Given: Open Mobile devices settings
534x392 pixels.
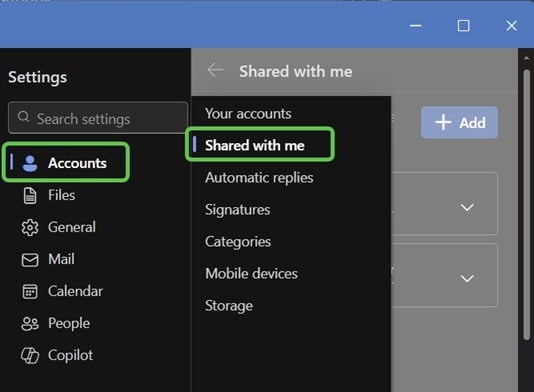Looking at the screenshot, I should pyautogui.click(x=251, y=274).
